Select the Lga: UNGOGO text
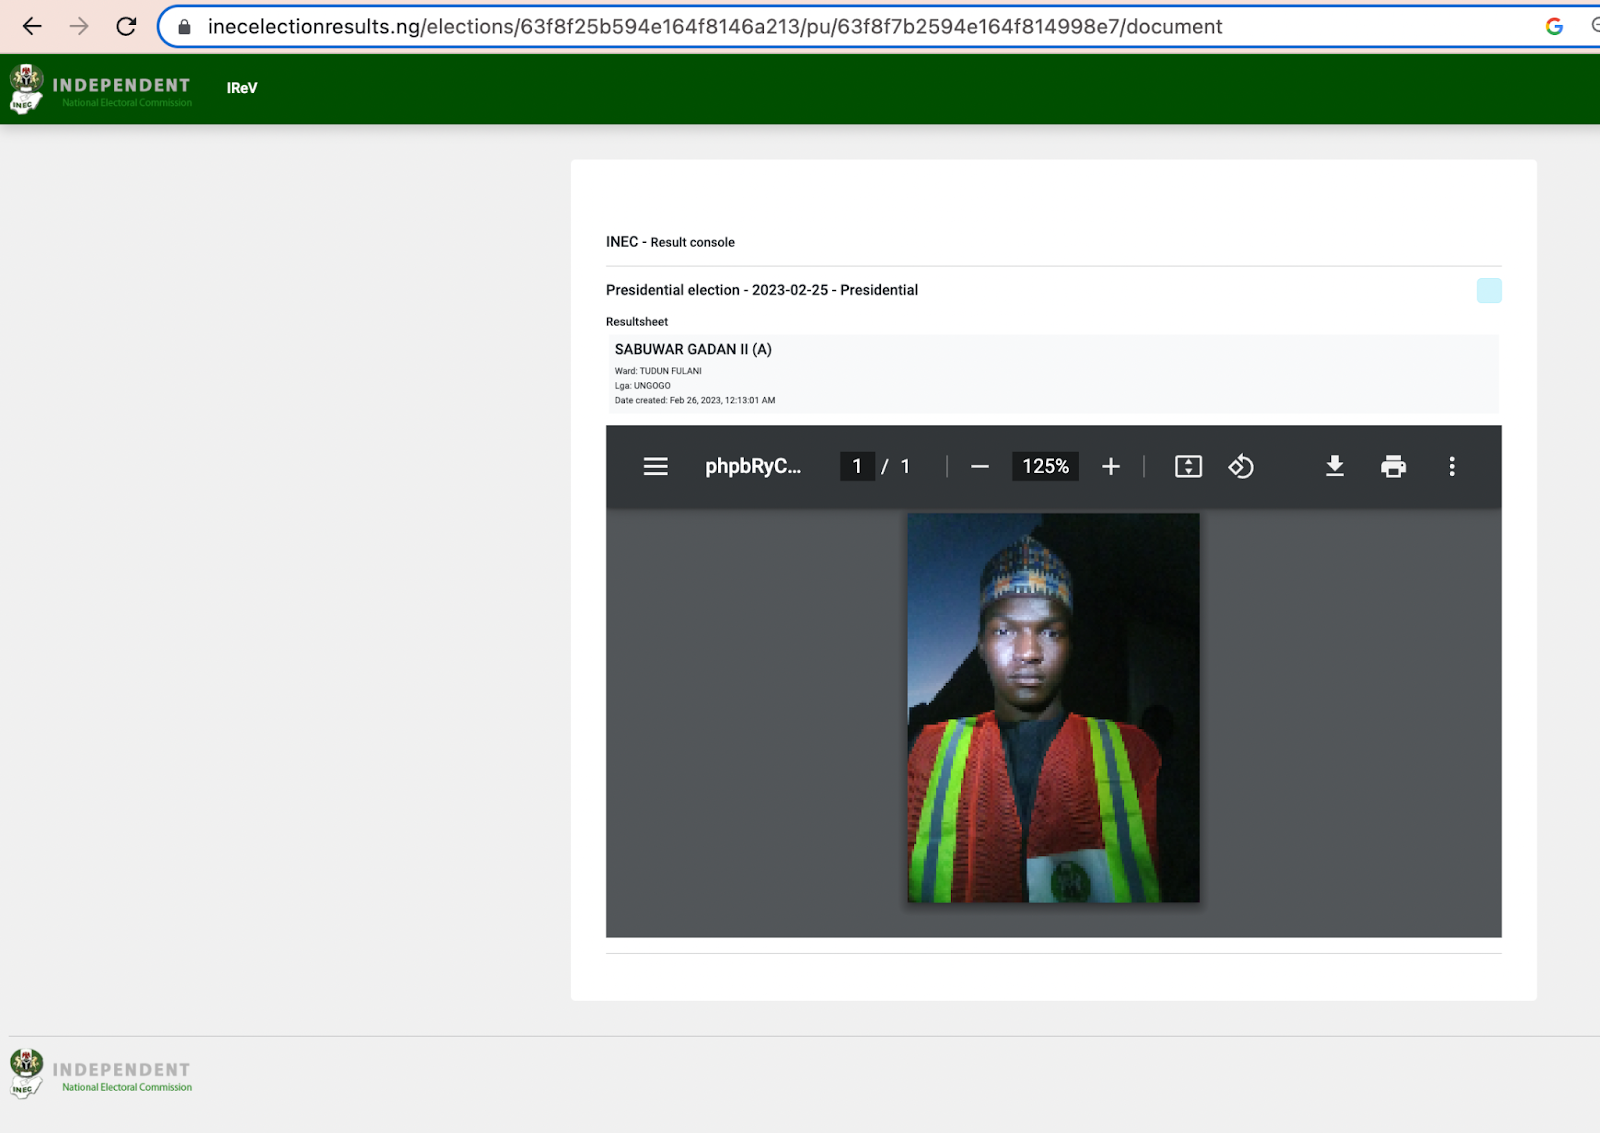The width and height of the screenshot is (1600, 1133). tap(642, 386)
